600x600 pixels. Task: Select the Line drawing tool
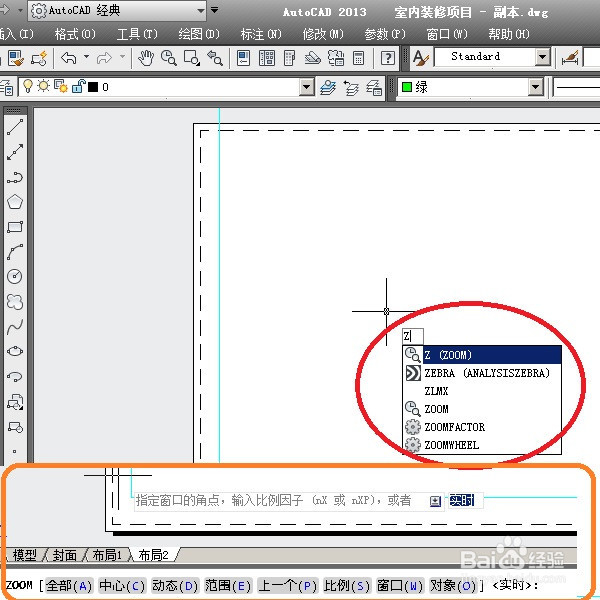pos(15,127)
